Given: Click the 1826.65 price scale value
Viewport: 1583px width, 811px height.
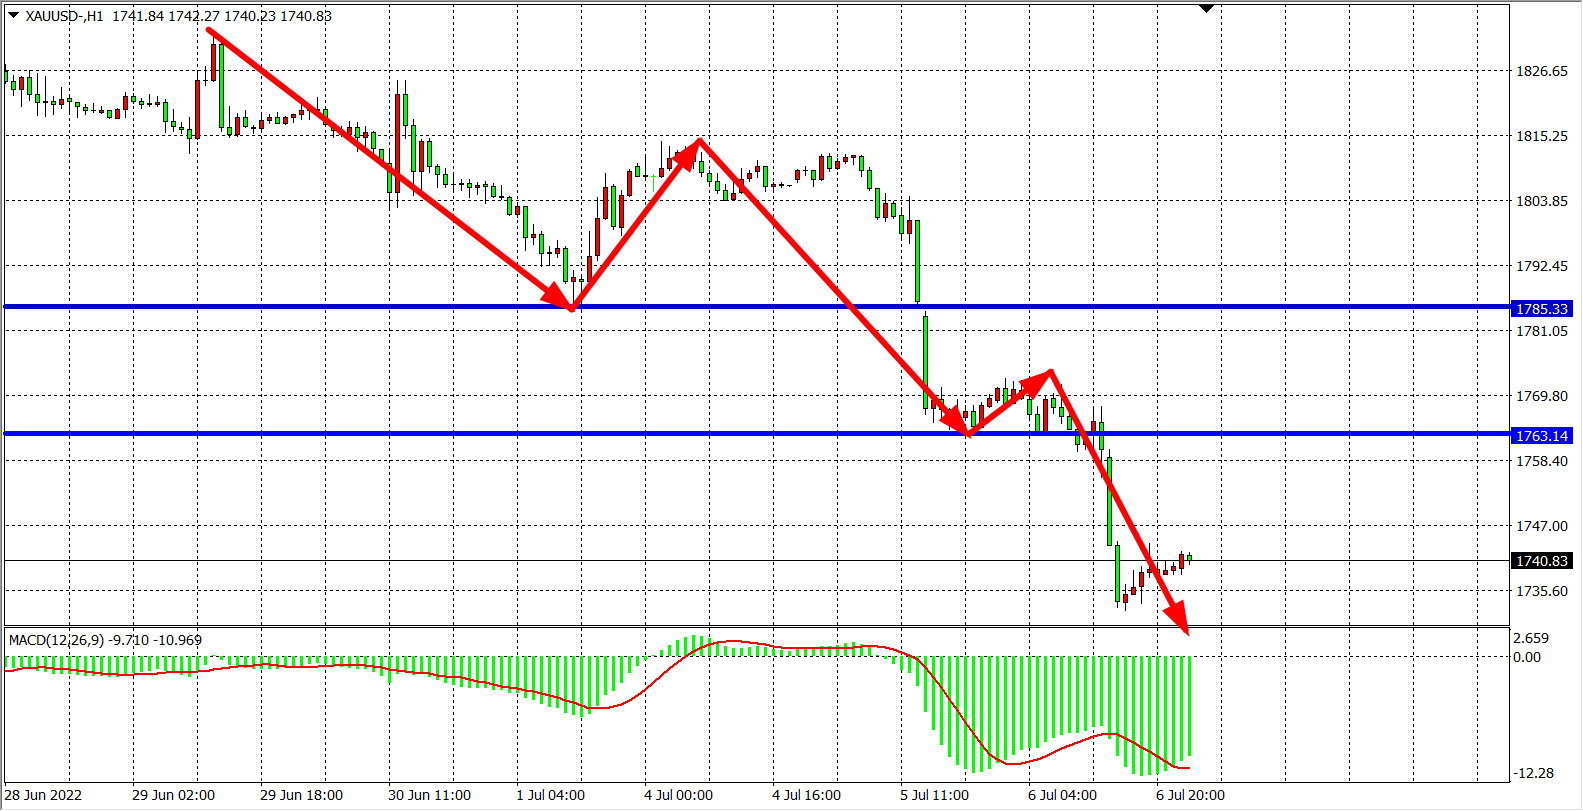Looking at the screenshot, I should tap(1542, 71).
